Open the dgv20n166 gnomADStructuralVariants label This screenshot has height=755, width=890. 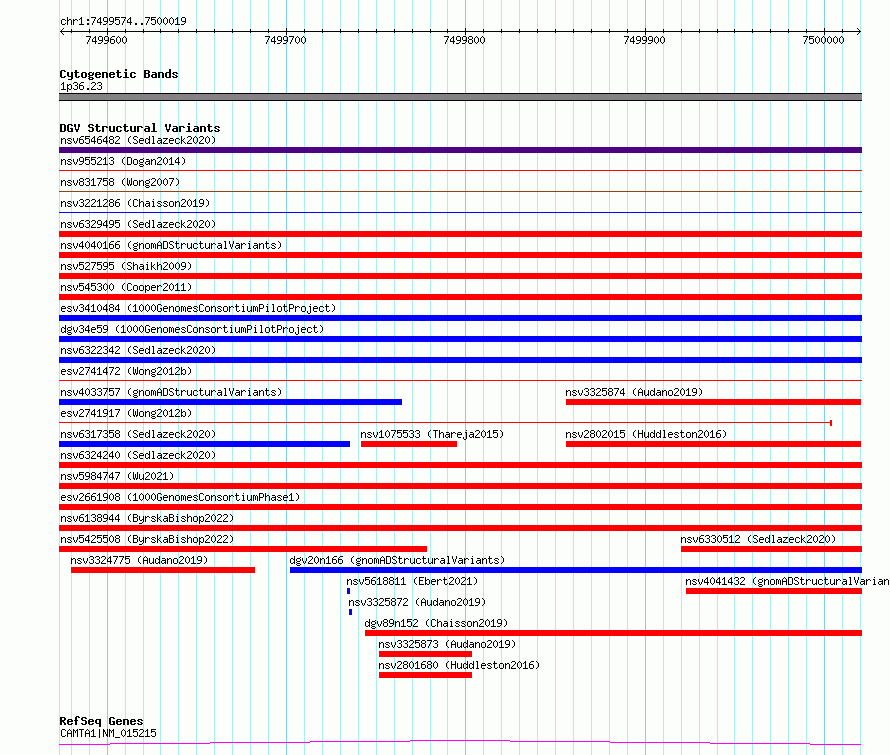tap(397, 560)
